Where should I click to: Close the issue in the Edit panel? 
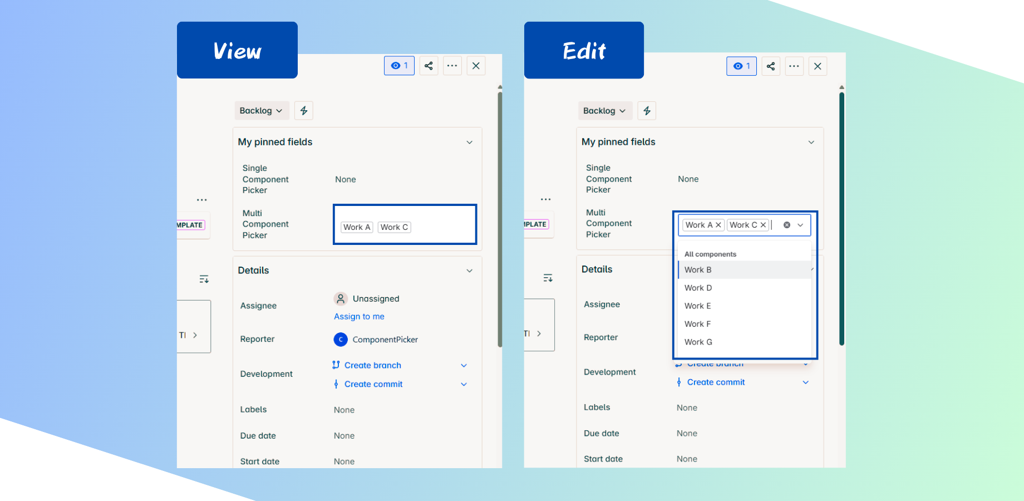click(x=818, y=66)
